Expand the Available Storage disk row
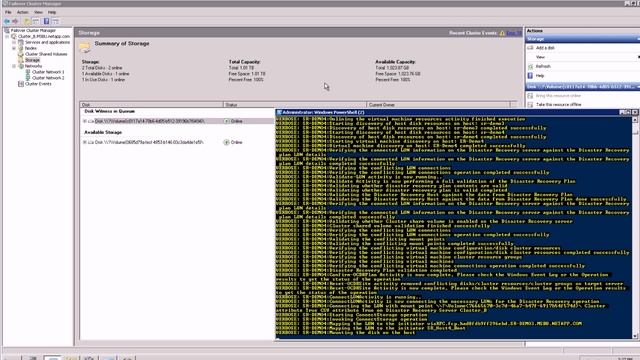Screen dimensions: 640x360 [x=85, y=142]
